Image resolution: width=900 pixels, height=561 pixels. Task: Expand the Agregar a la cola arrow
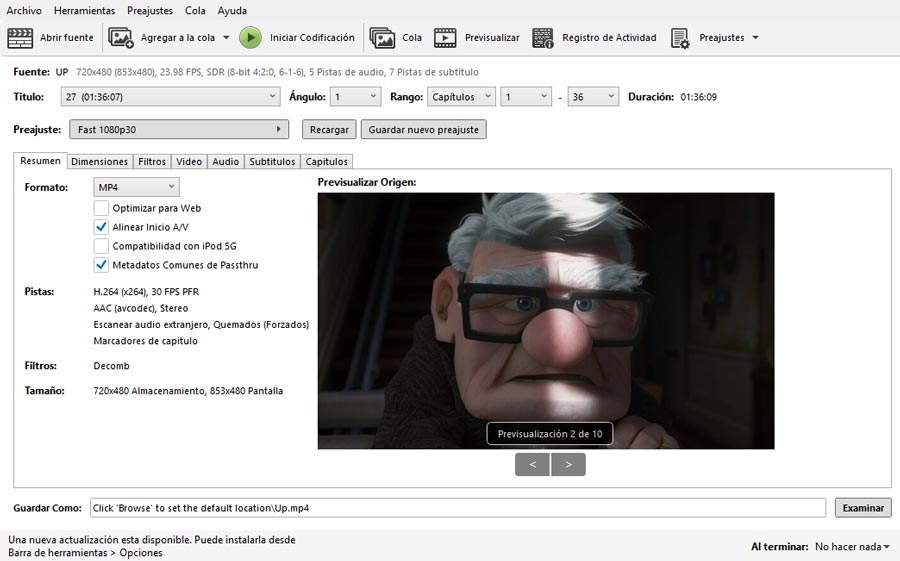(226, 38)
